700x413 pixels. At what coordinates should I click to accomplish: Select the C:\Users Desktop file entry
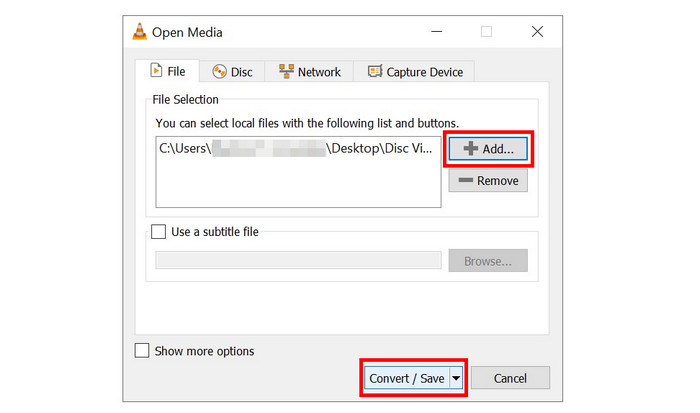296,148
